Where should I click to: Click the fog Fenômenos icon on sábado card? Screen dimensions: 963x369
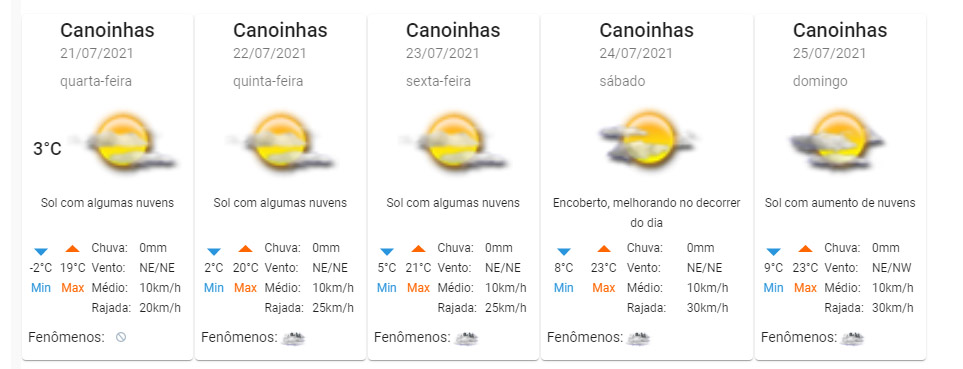[638, 338]
